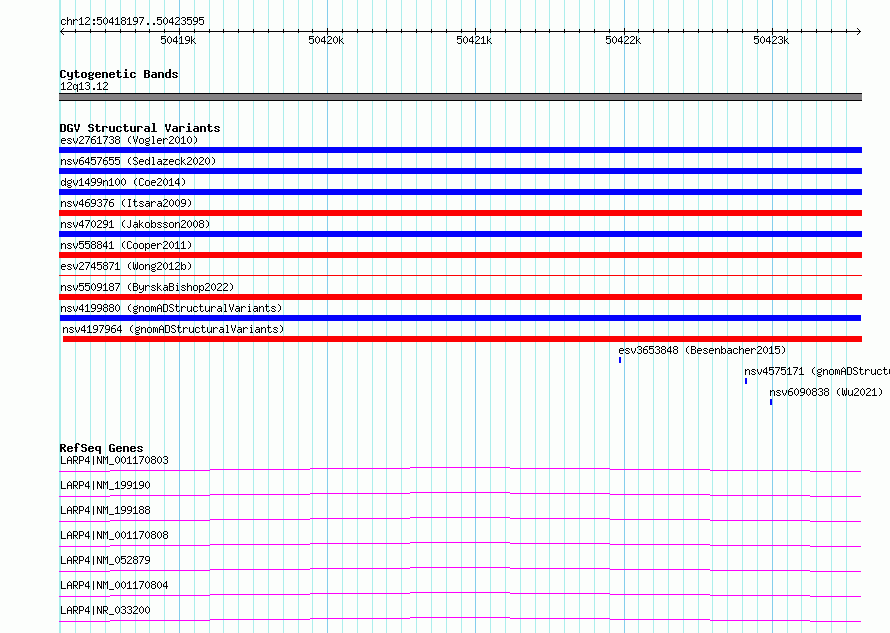Open variant nsv4575171 gnomAD label

(x=817, y=371)
